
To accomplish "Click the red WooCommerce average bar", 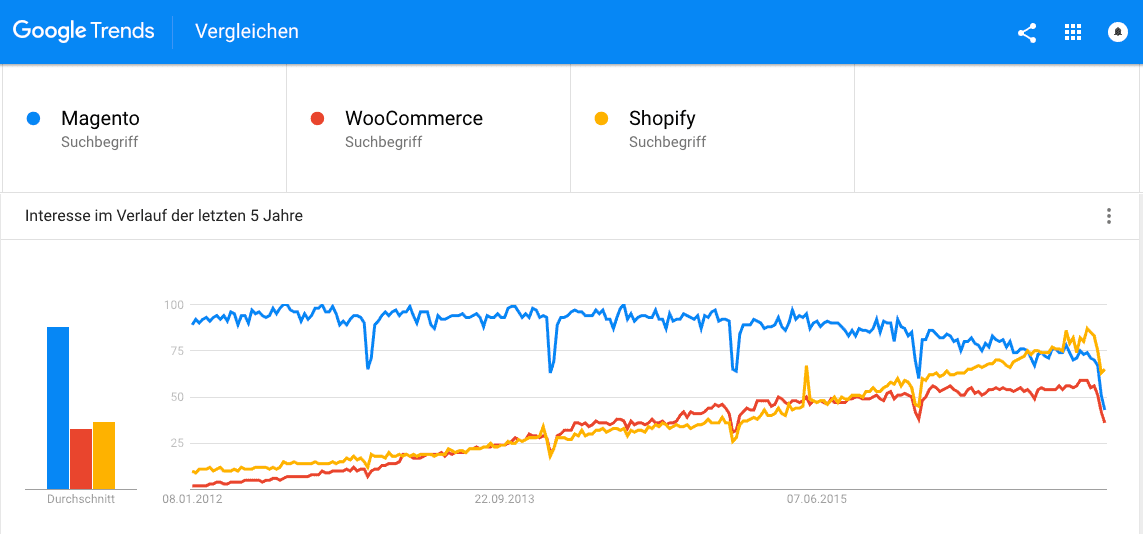I will point(81,458).
